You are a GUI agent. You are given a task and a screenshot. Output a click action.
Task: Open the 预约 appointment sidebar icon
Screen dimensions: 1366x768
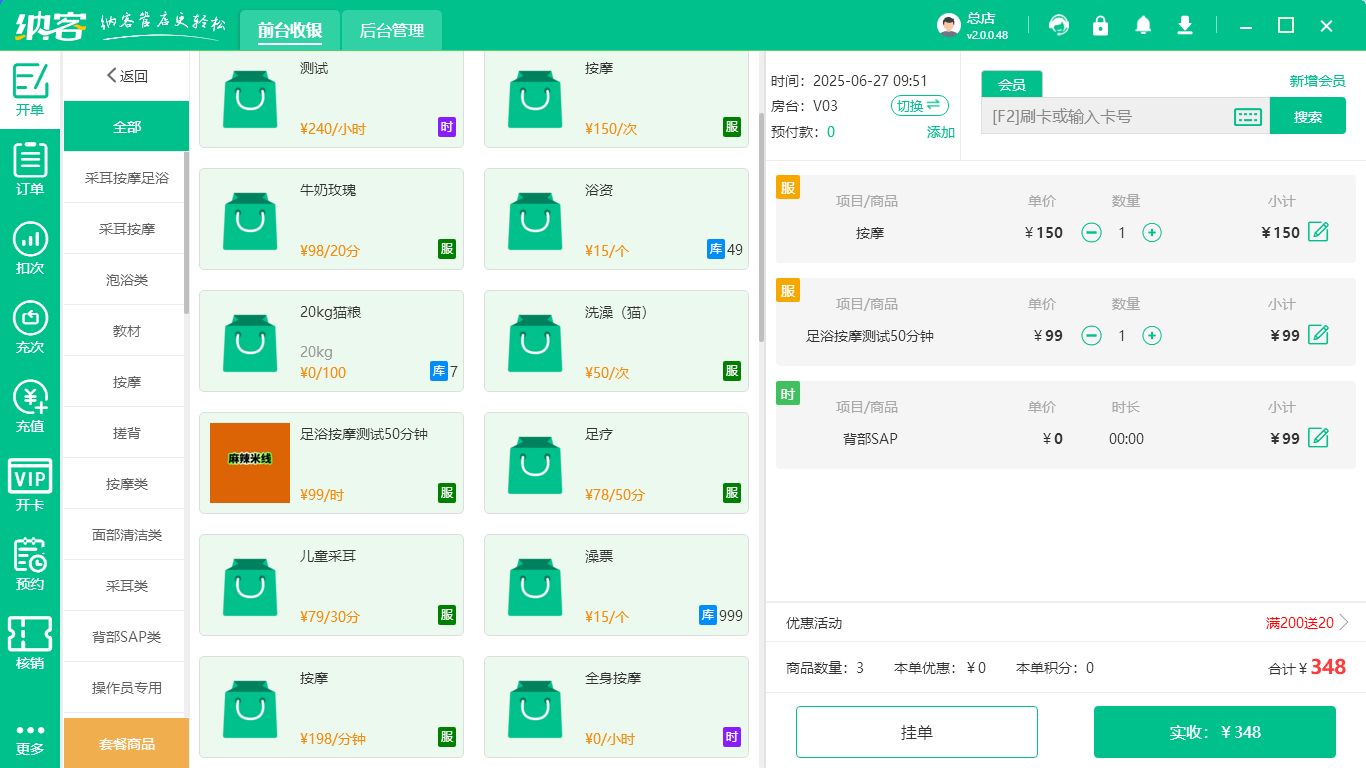point(30,564)
